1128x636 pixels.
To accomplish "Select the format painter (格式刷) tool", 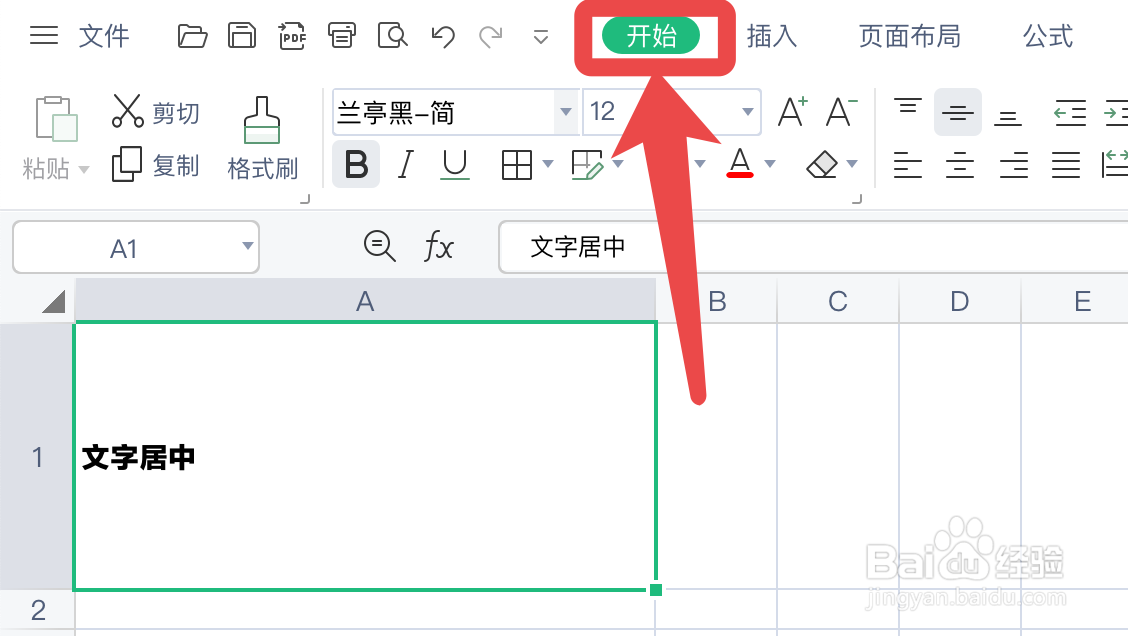I will pyautogui.click(x=262, y=140).
